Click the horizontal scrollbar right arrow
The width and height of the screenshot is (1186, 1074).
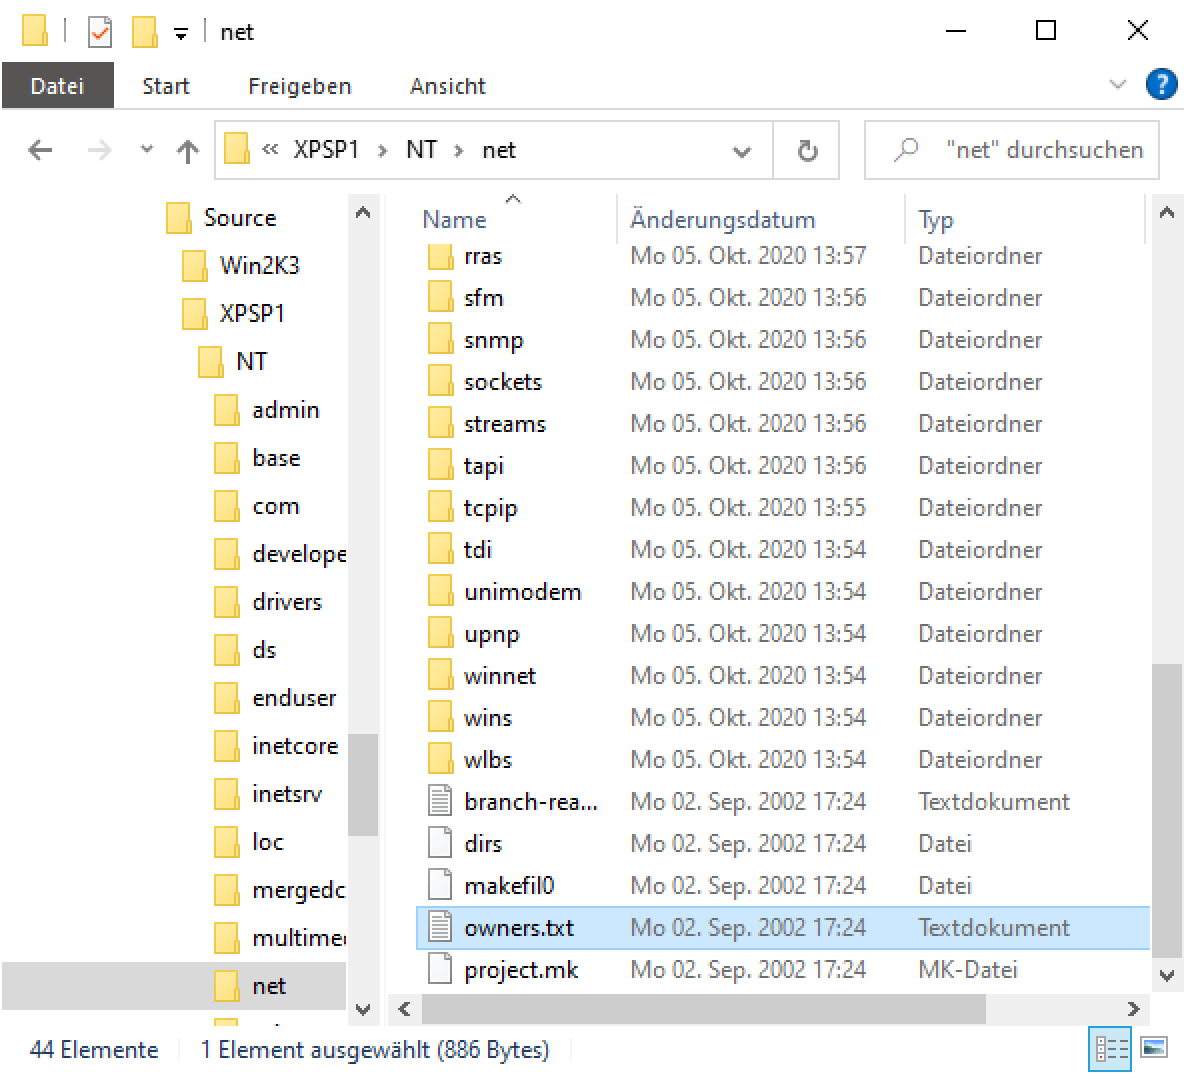1132,1008
